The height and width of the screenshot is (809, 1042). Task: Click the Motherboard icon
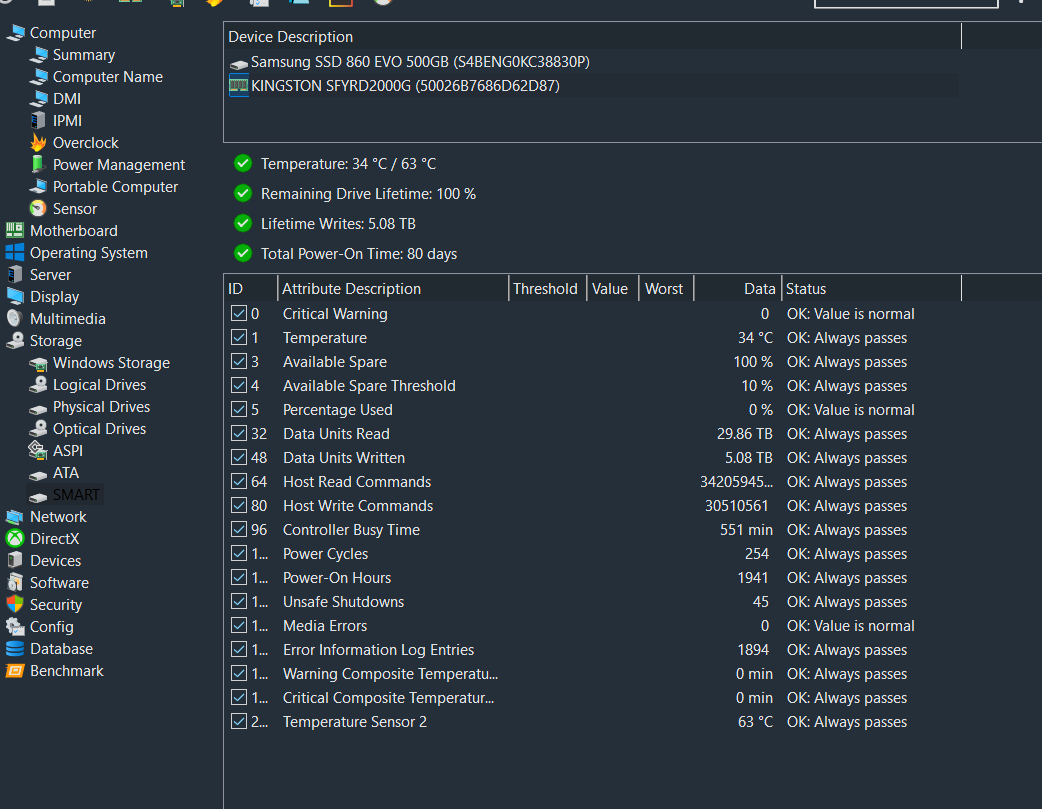pyautogui.click(x=15, y=230)
